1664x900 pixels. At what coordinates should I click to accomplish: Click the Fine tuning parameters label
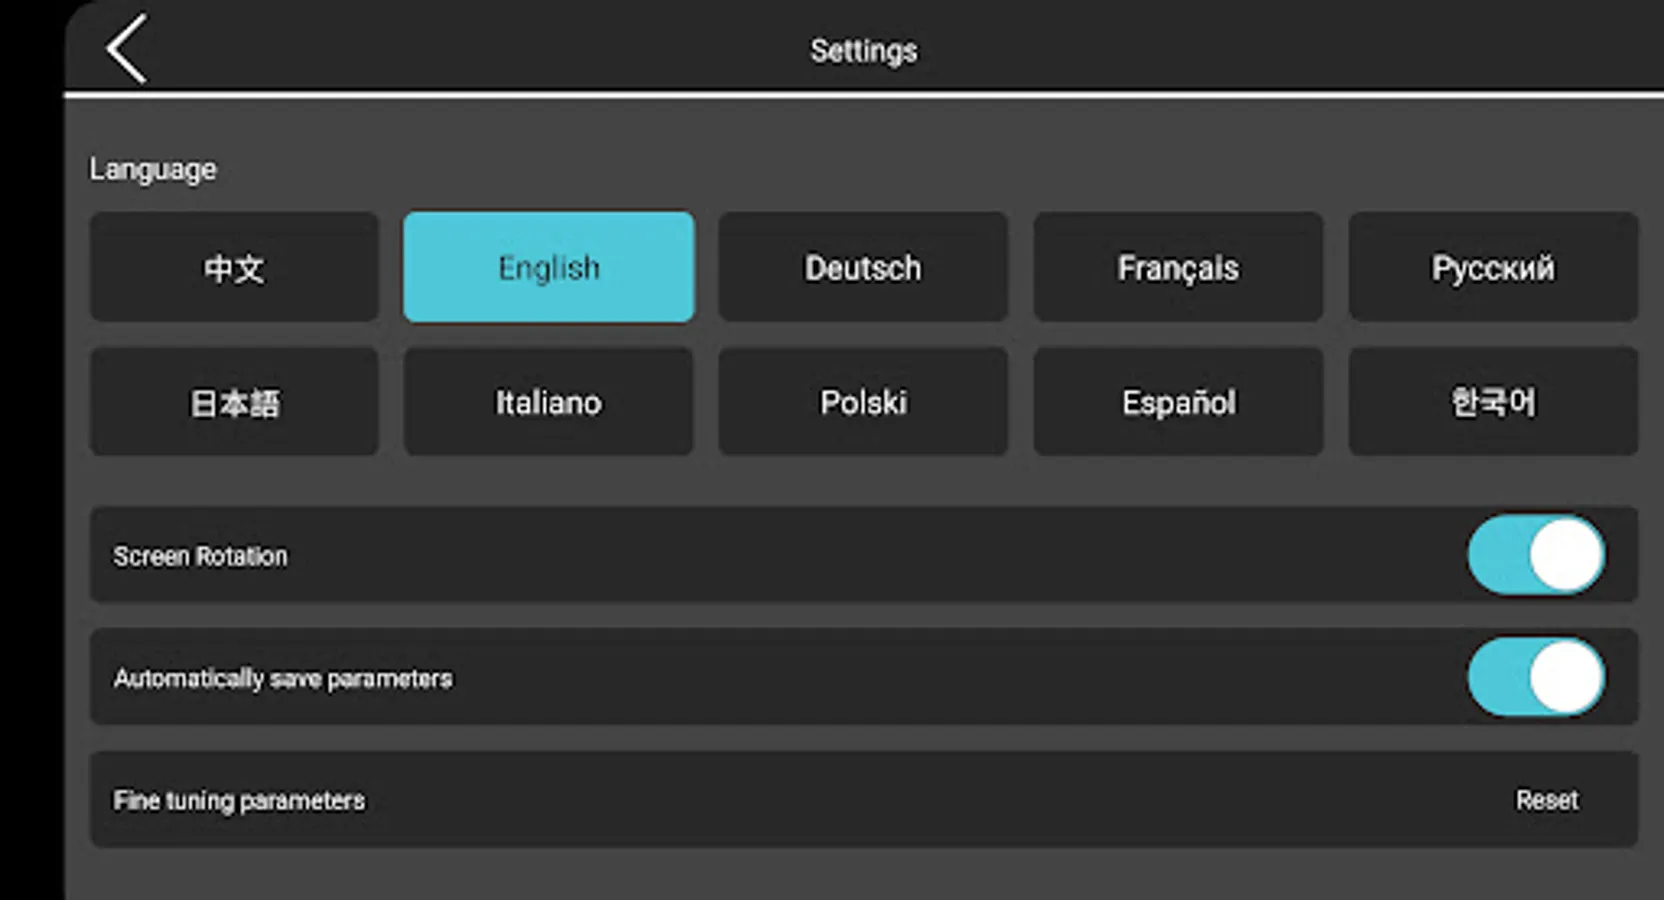(238, 801)
